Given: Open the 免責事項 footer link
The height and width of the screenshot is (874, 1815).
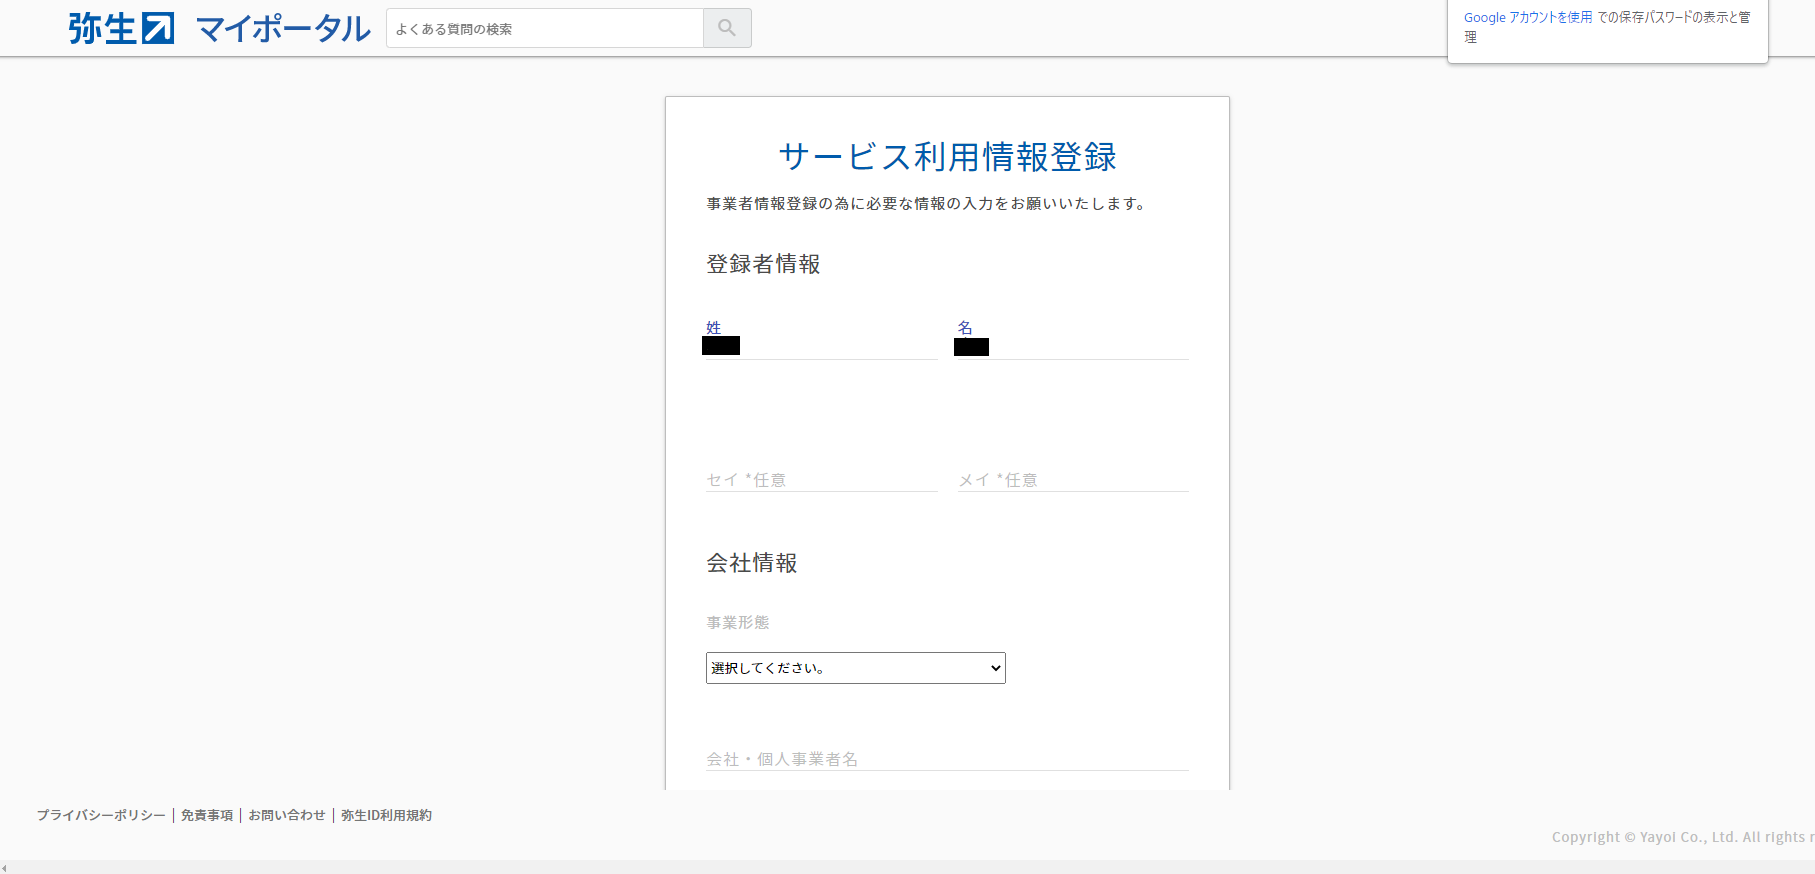Looking at the screenshot, I should click(207, 815).
